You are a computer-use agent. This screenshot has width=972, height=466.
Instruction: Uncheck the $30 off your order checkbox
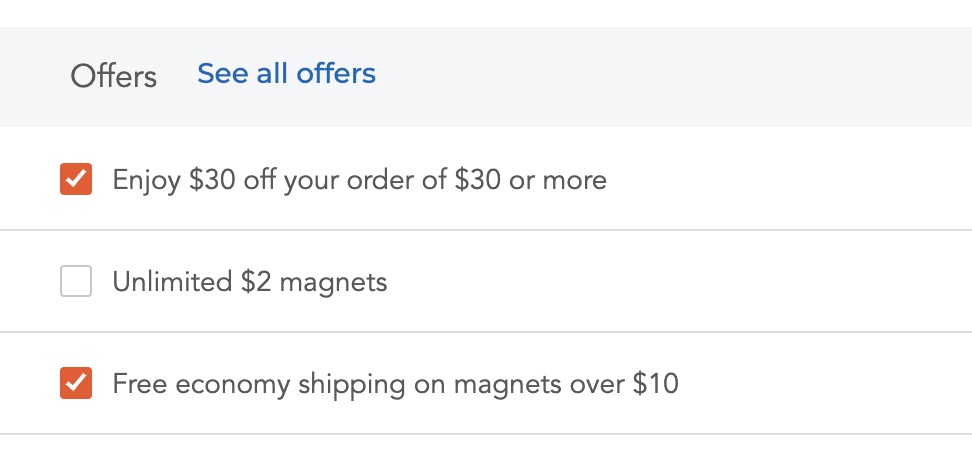(x=76, y=180)
